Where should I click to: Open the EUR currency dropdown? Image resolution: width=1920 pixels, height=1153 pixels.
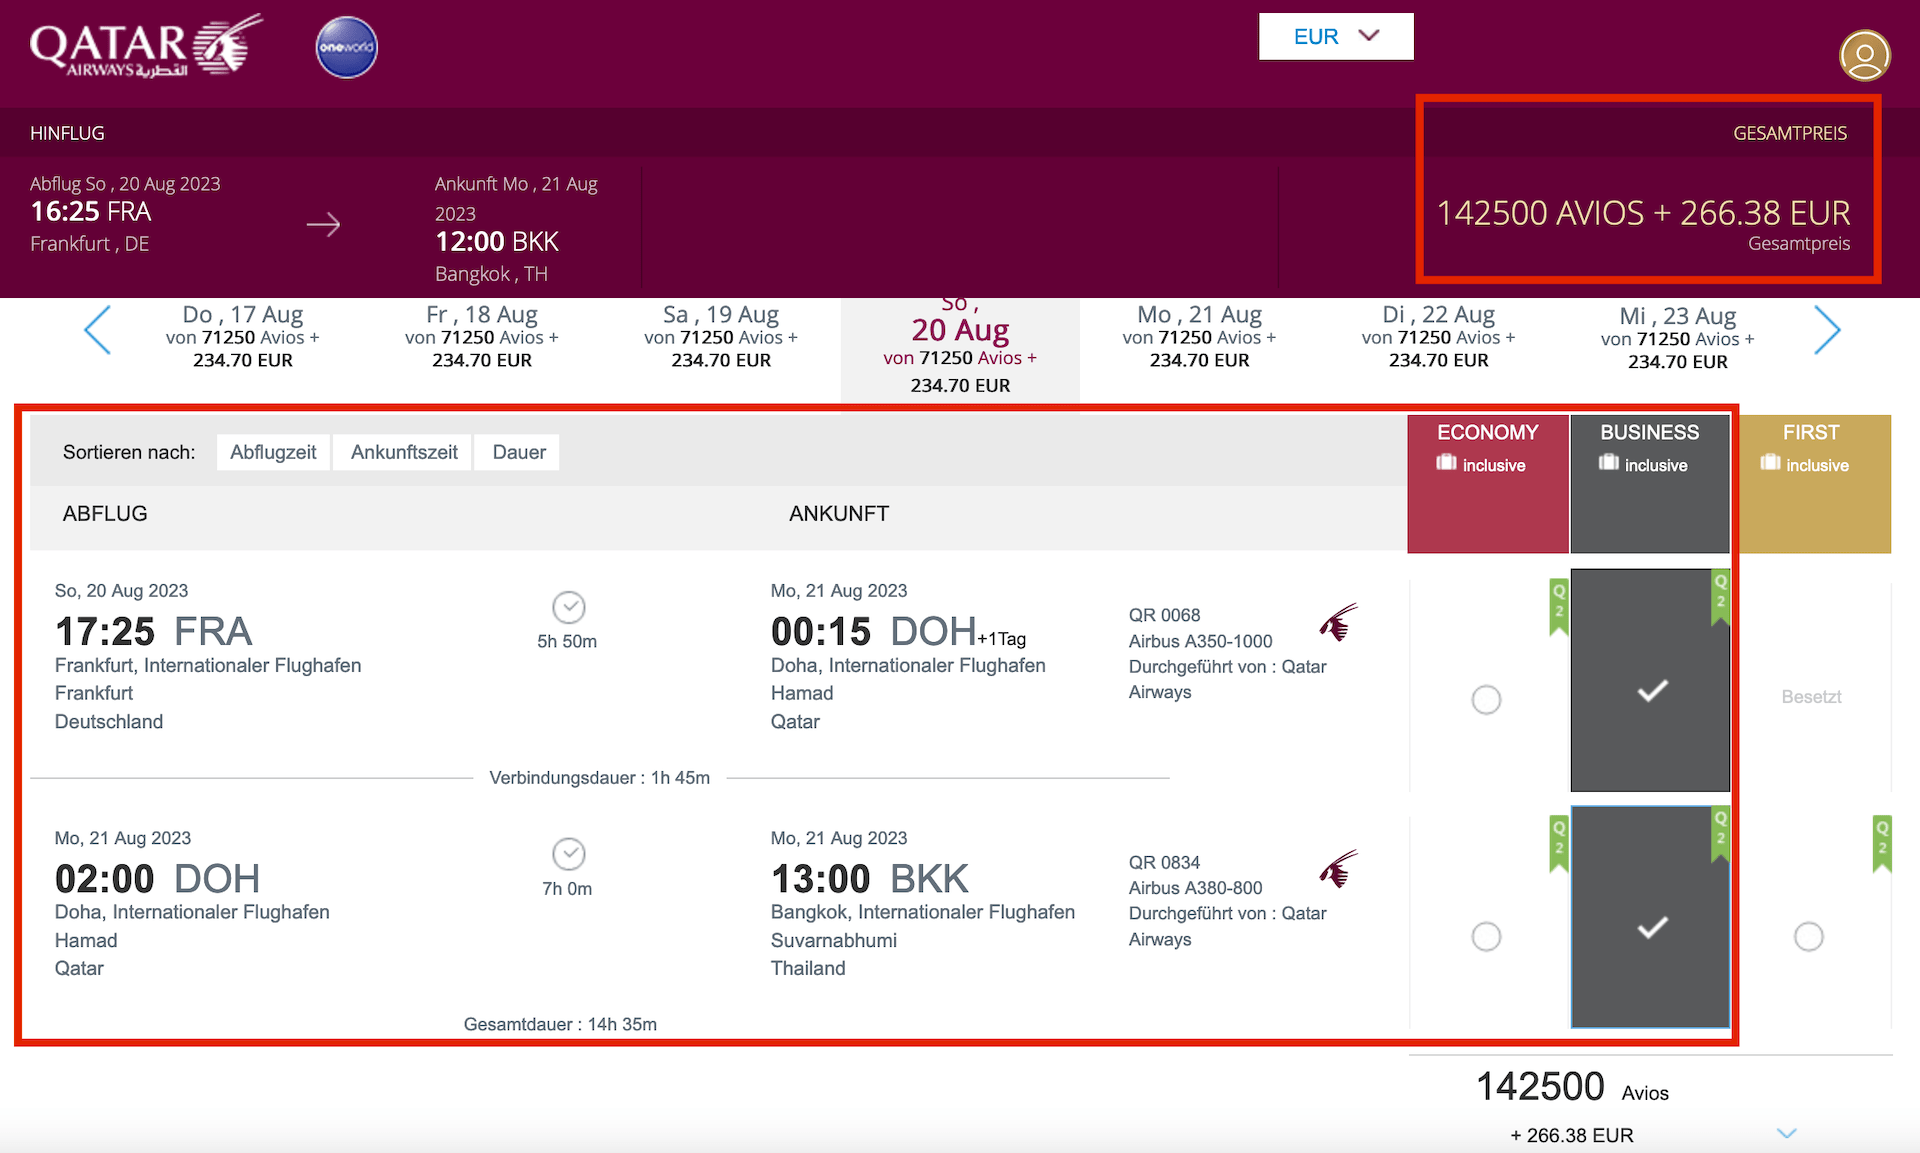tap(1336, 36)
